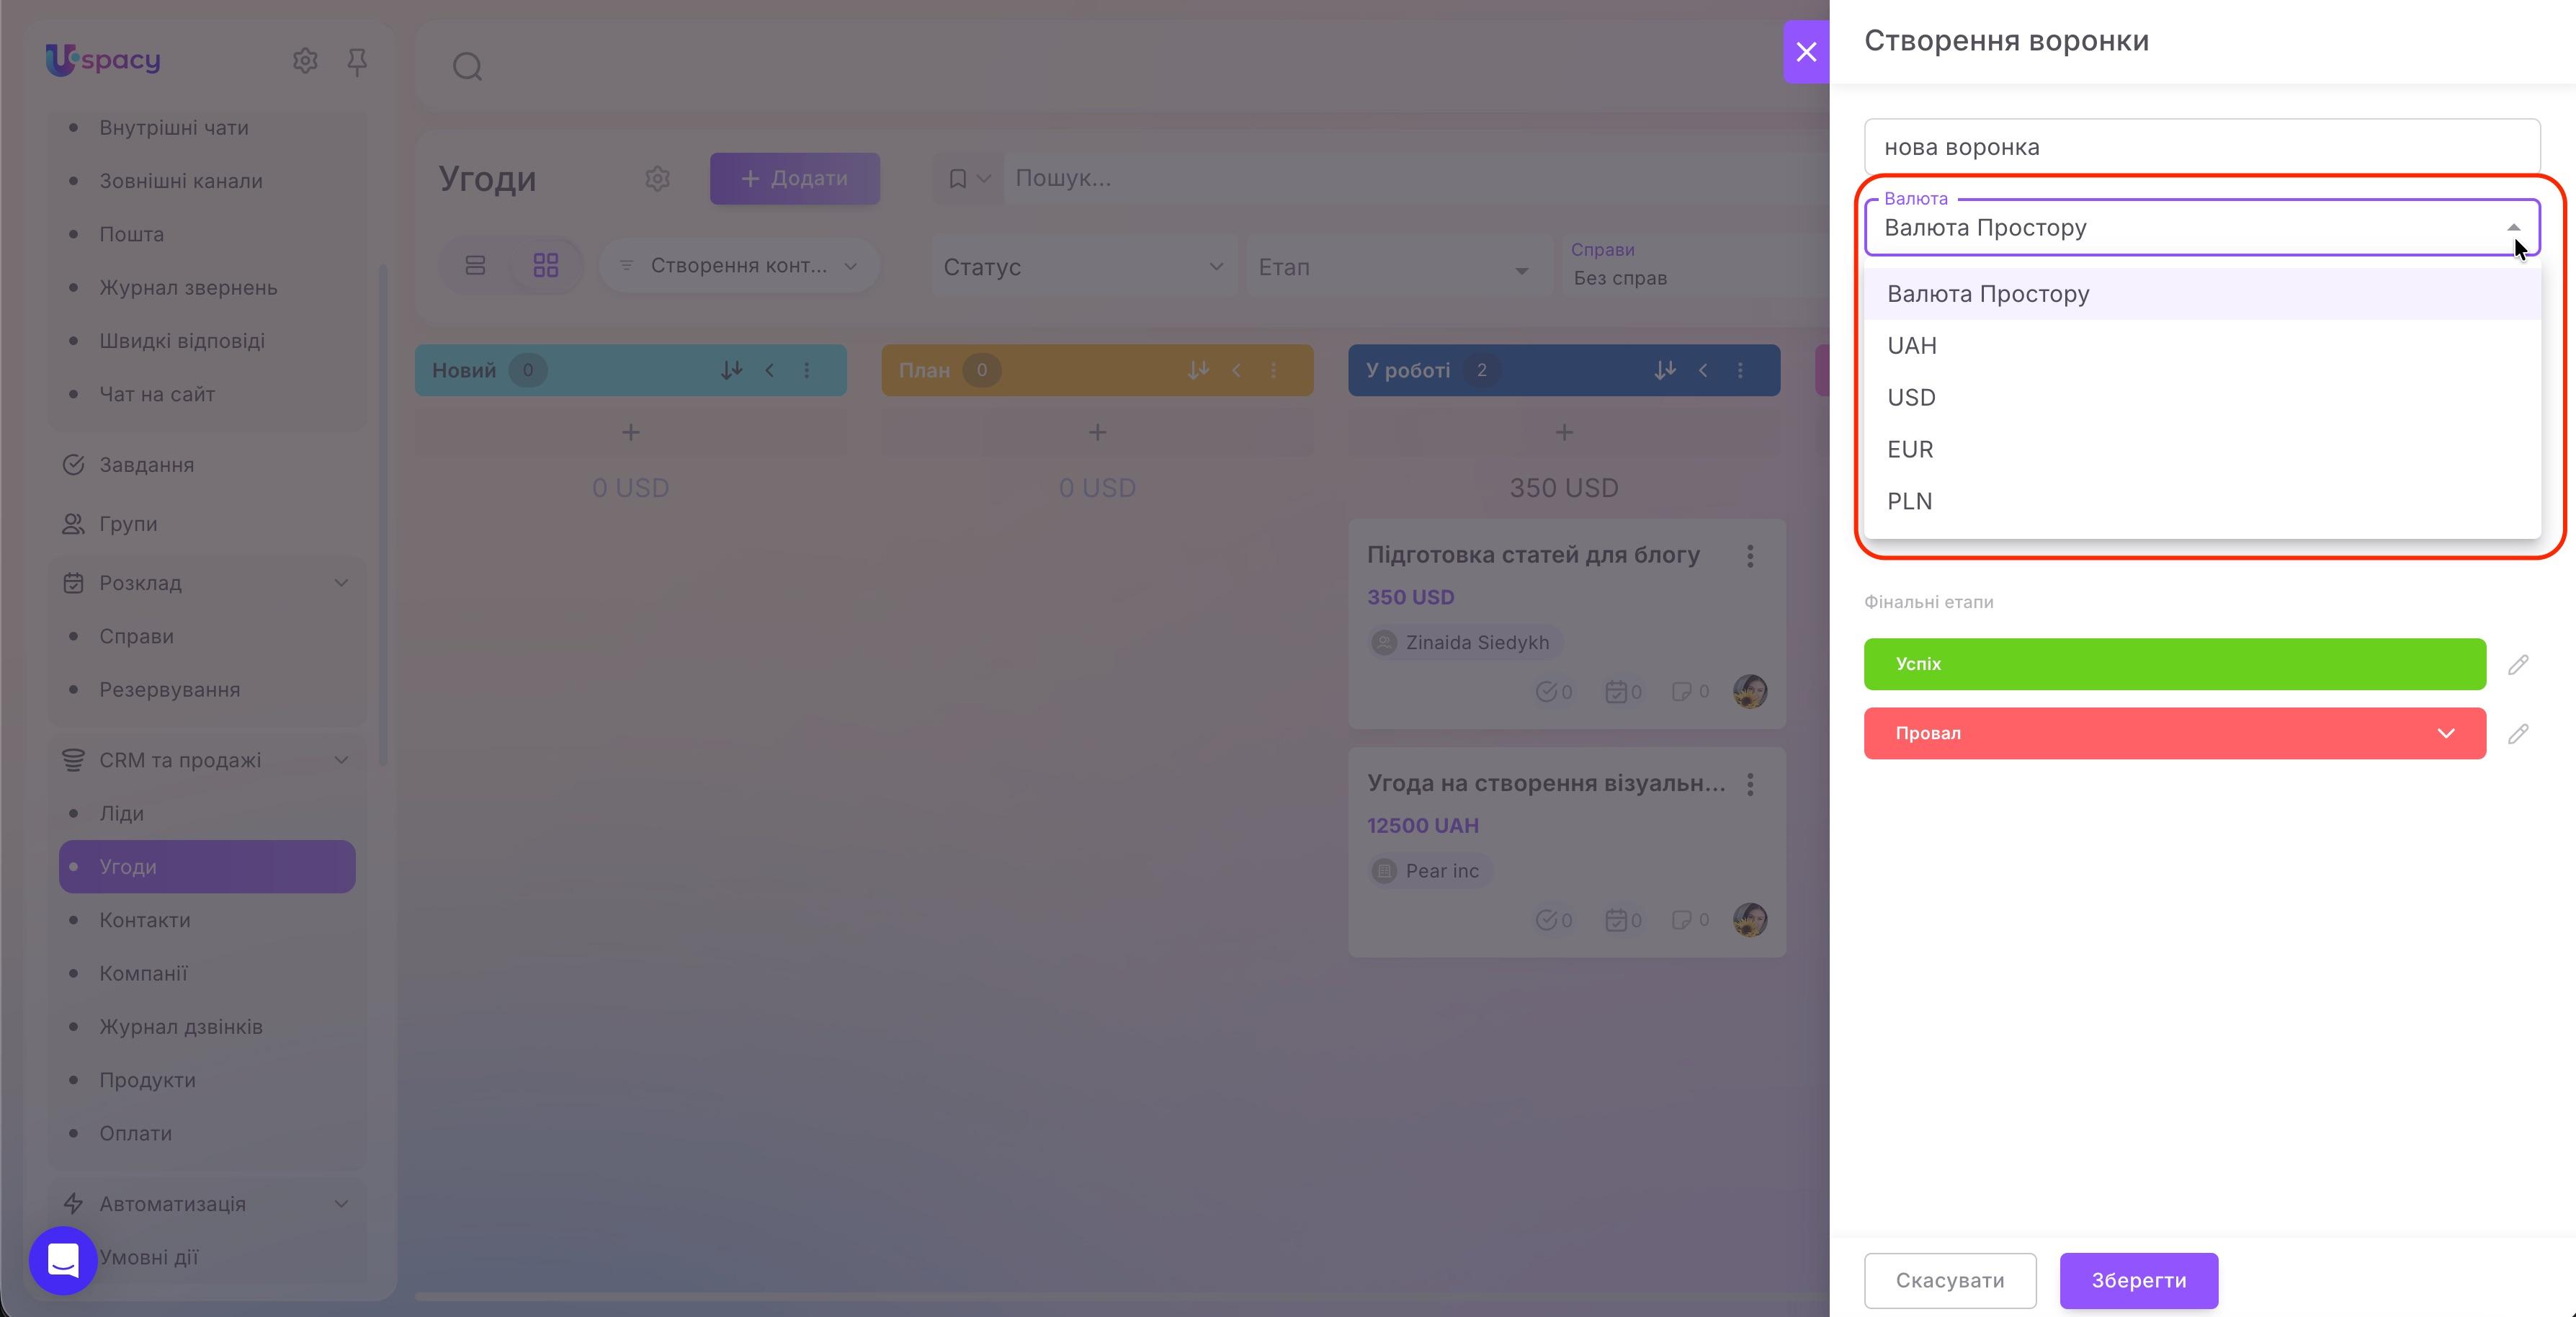The height and width of the screenshot is (1317, 2576).
Task: Collapse the CRM та продажі section
Action: pos(341,760)
